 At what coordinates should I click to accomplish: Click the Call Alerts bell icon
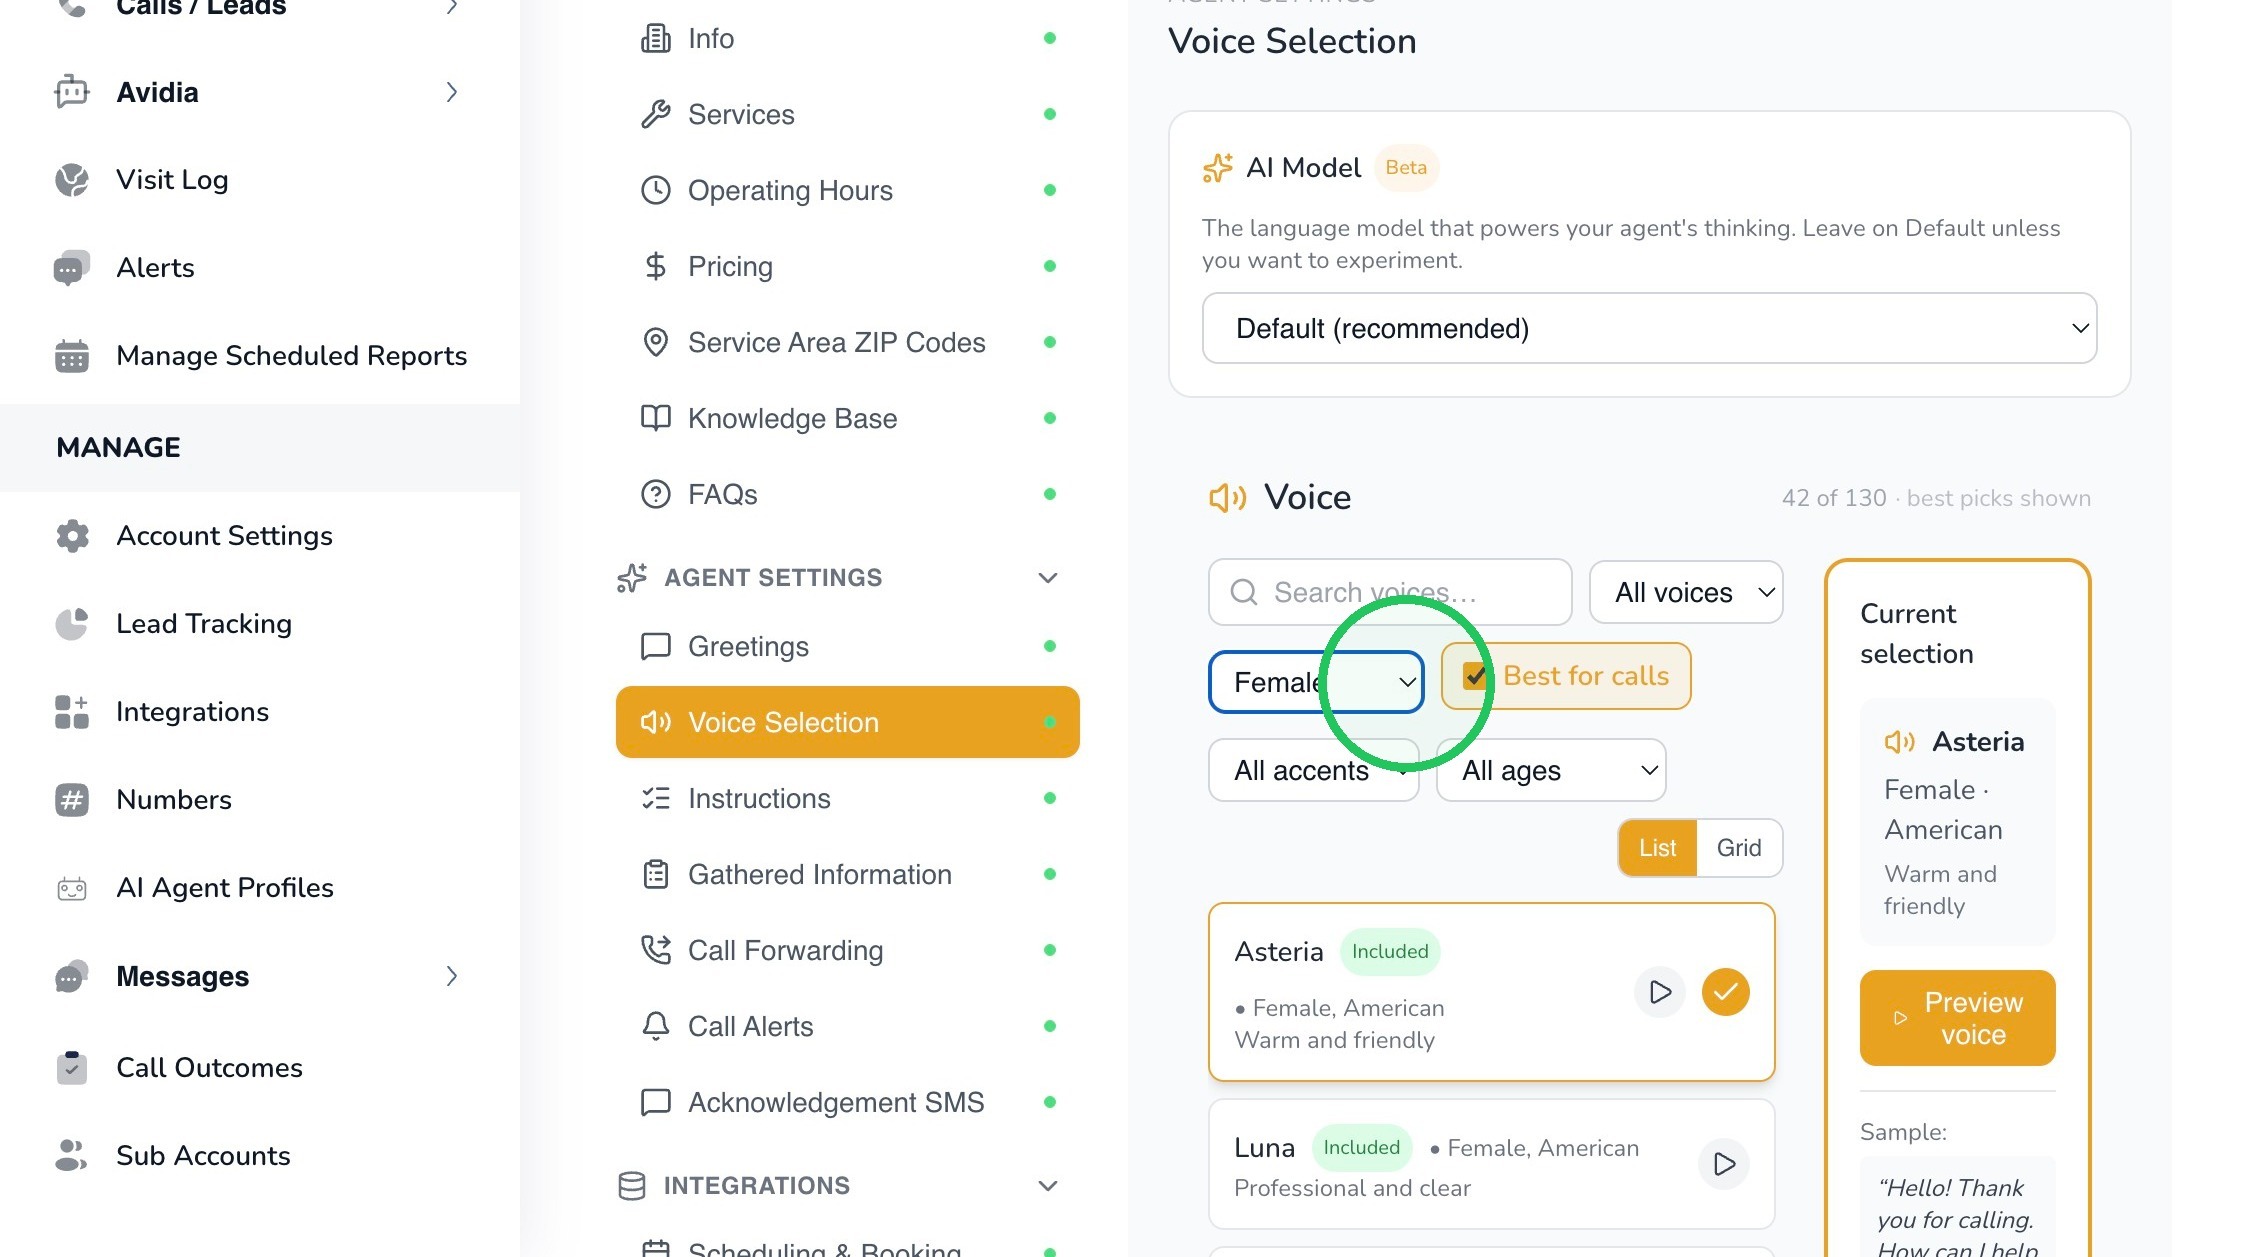655,1026
